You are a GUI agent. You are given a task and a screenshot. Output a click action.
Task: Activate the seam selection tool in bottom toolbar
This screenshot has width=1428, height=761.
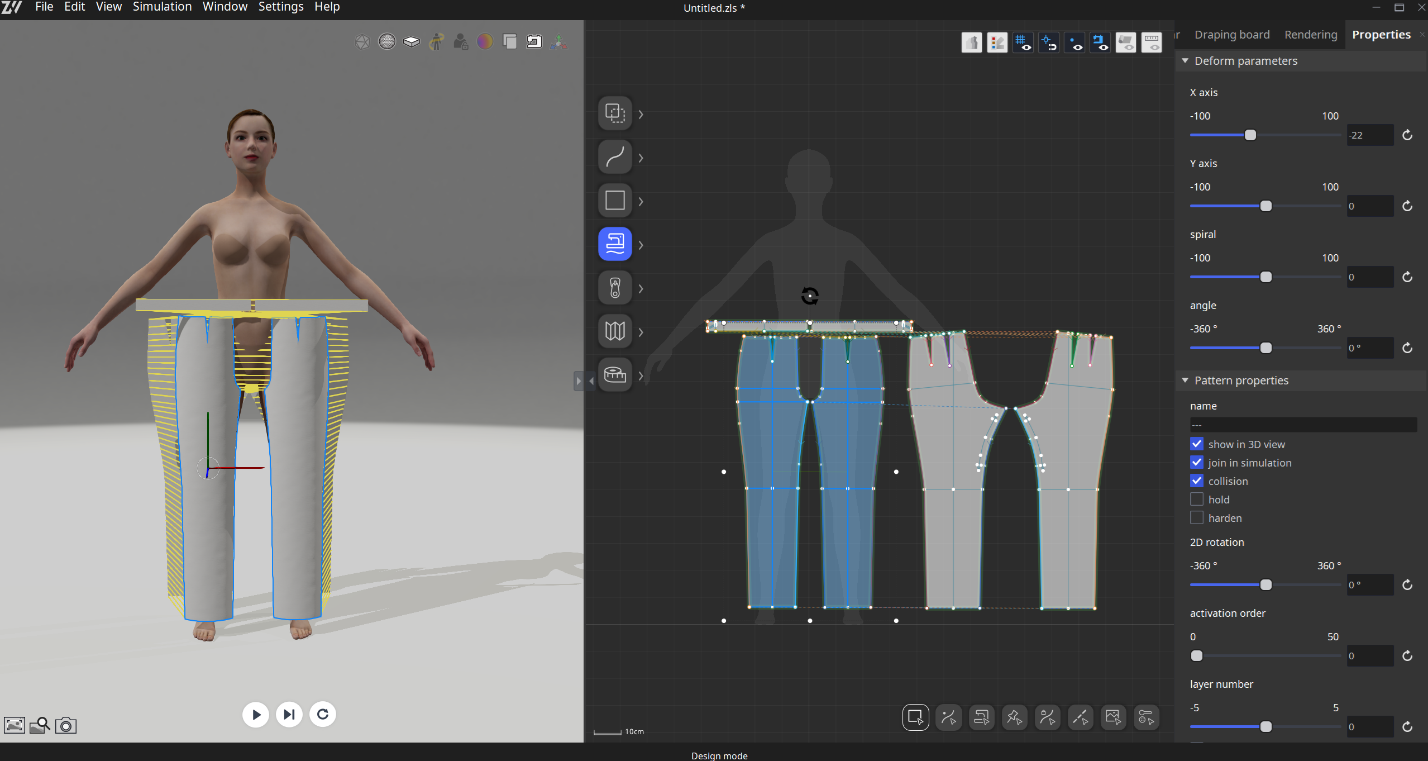[x=981, y=717]
